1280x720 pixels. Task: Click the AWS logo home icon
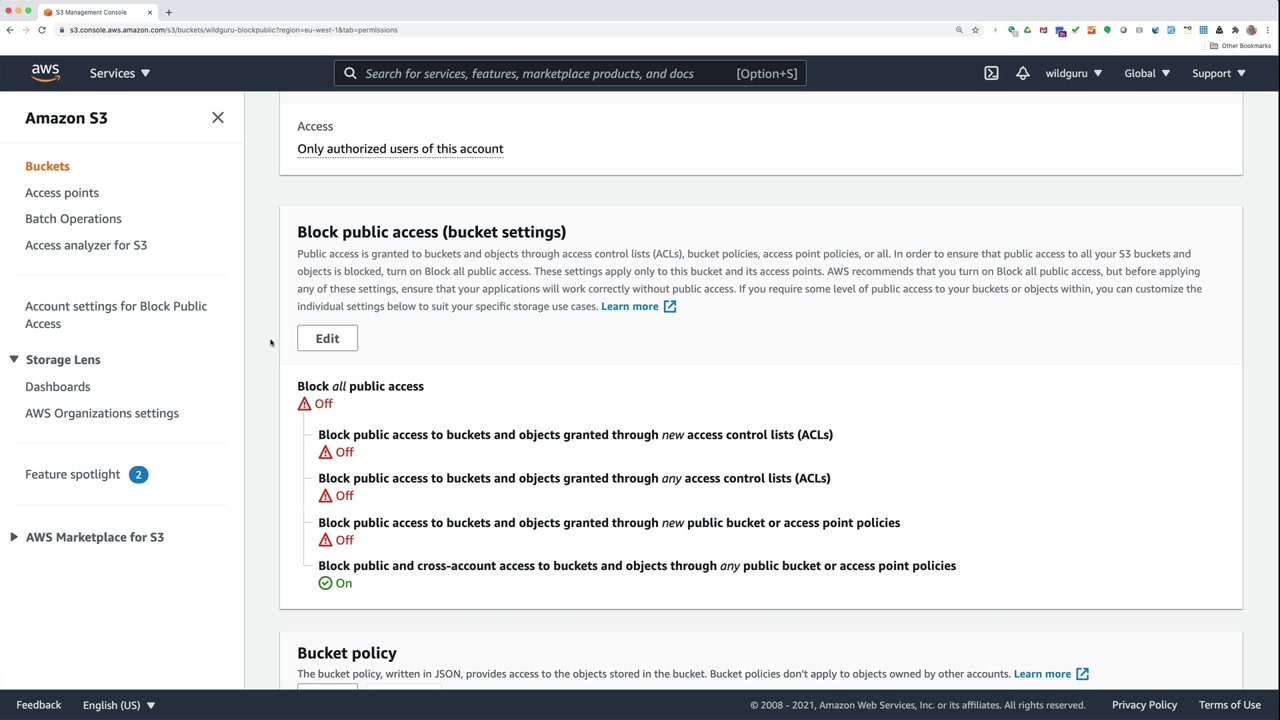(x=45, y=73)
